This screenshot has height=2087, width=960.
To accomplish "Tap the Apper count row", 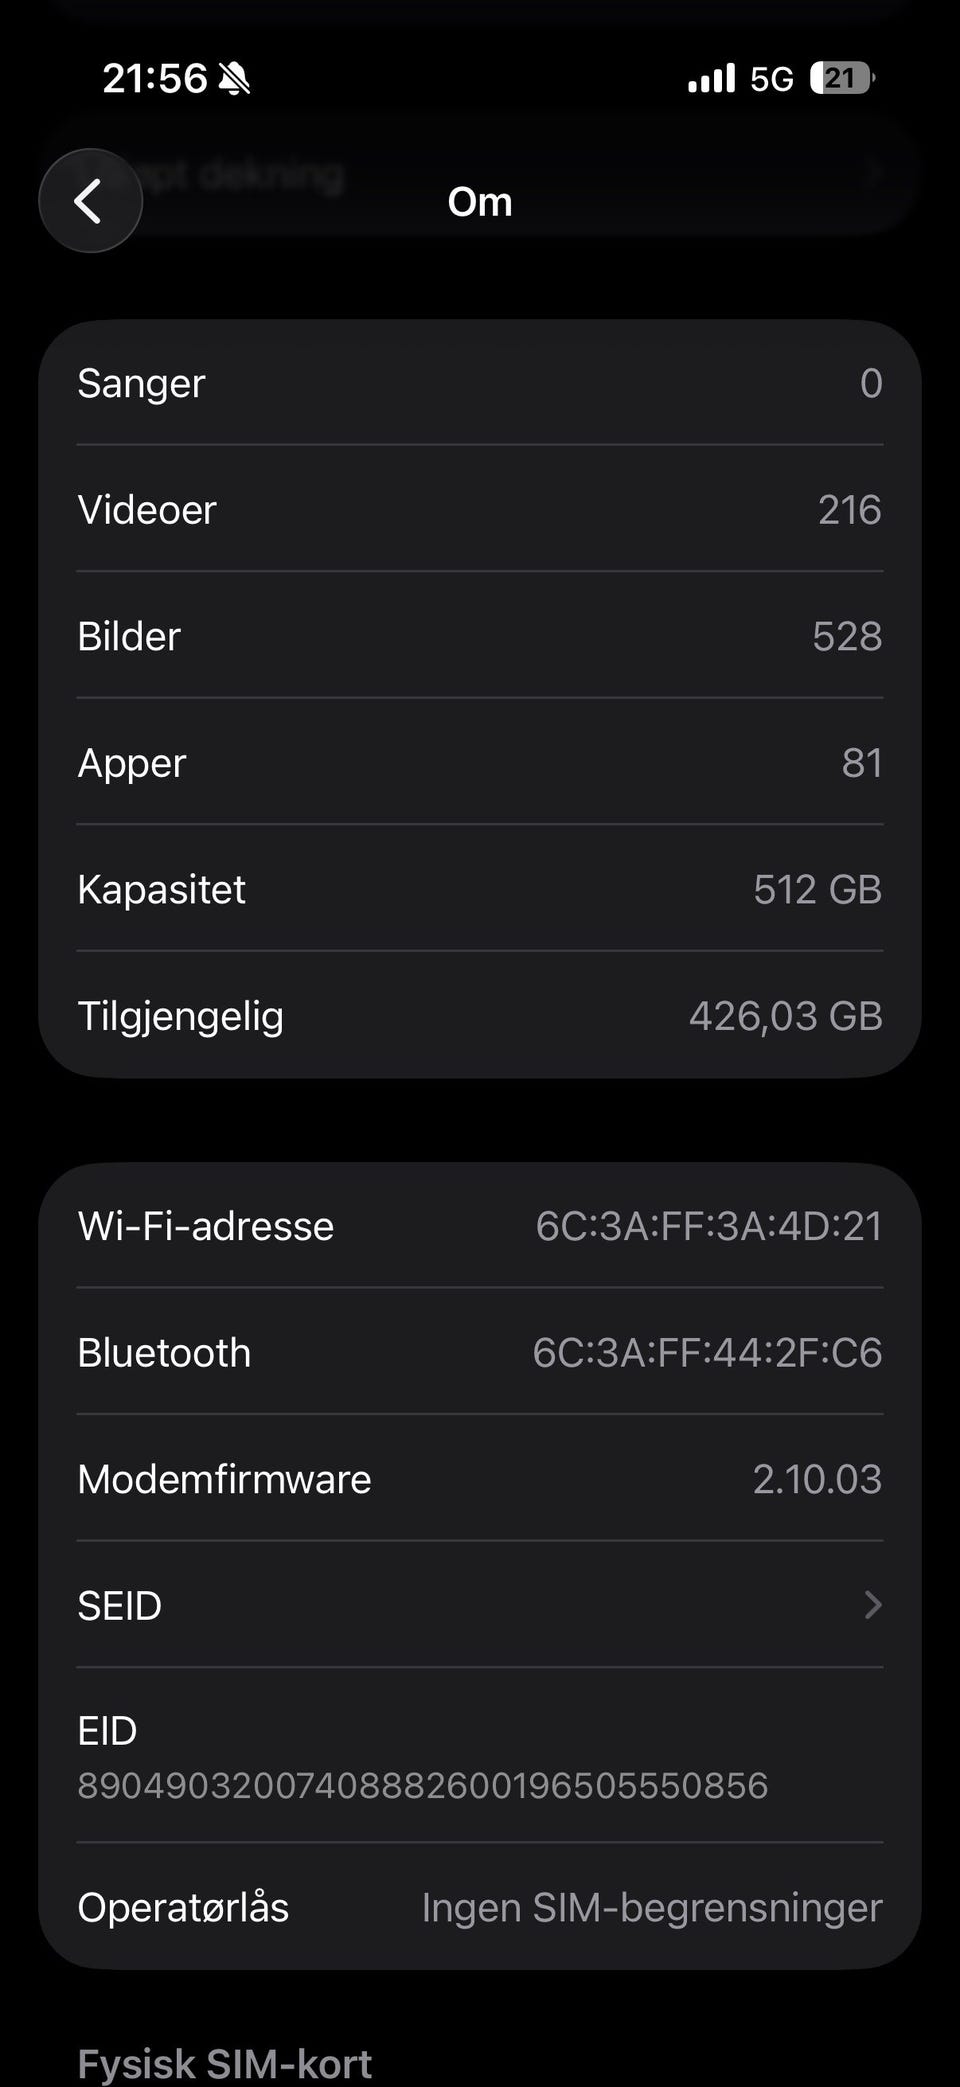I will 480,763.
